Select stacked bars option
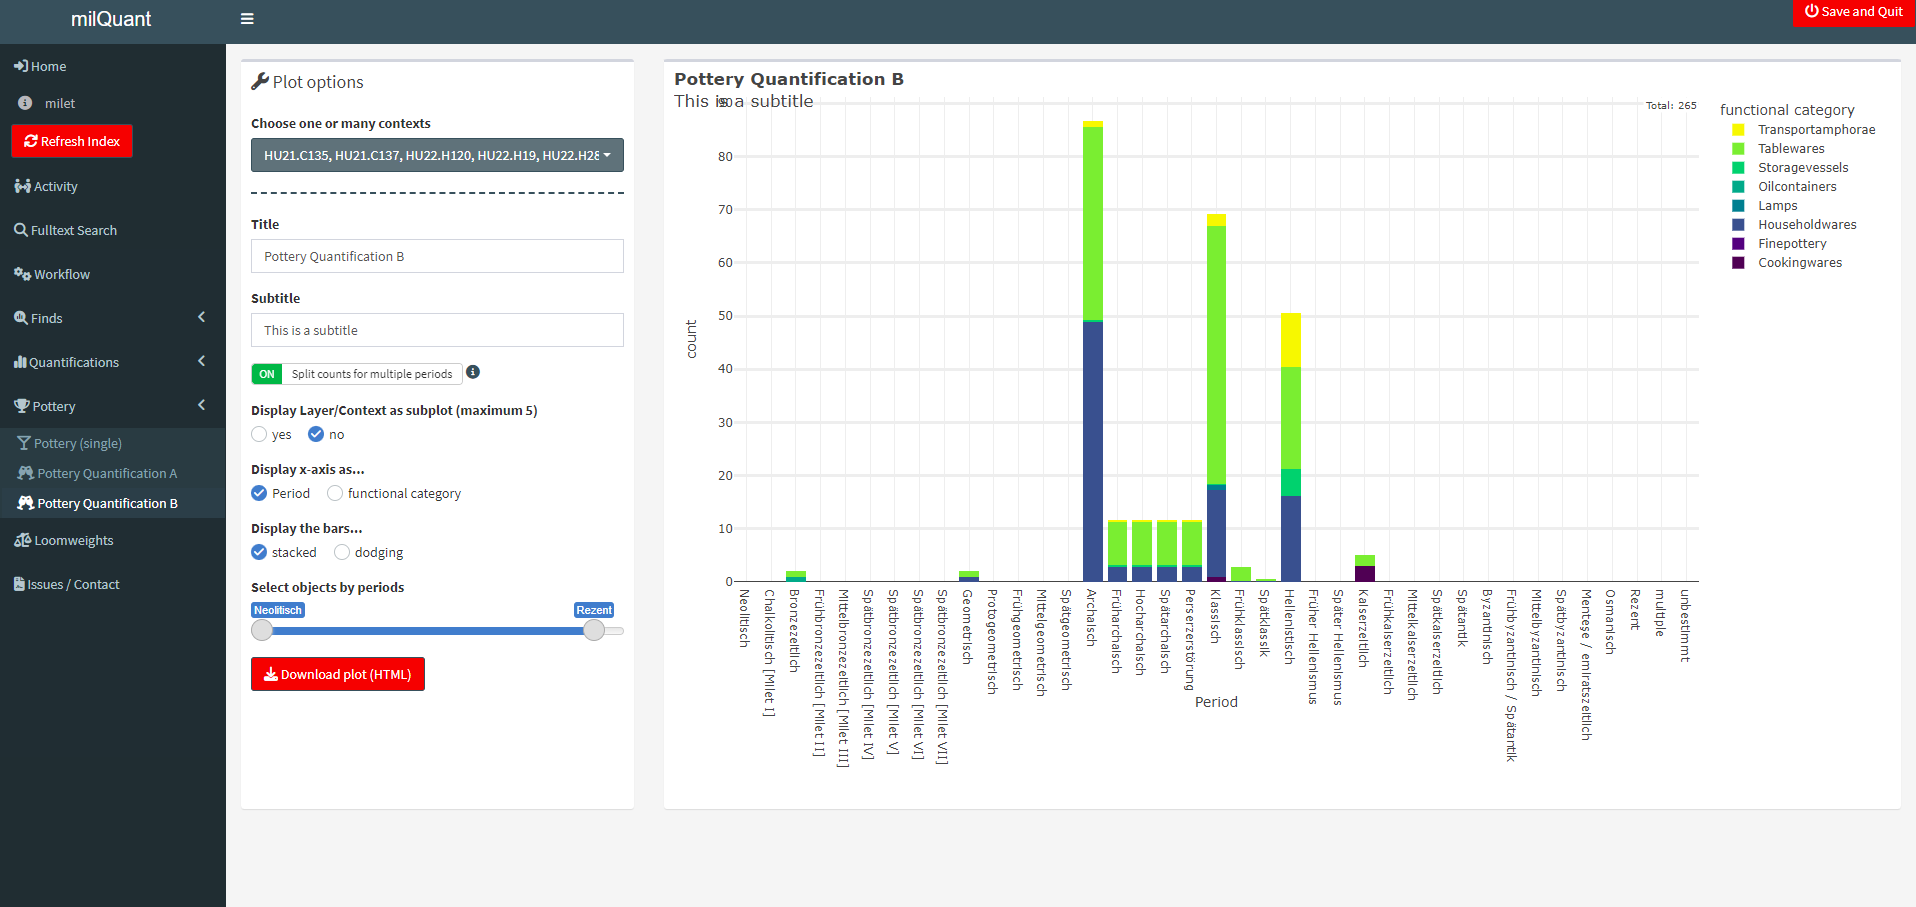 (x=259, y=552)
